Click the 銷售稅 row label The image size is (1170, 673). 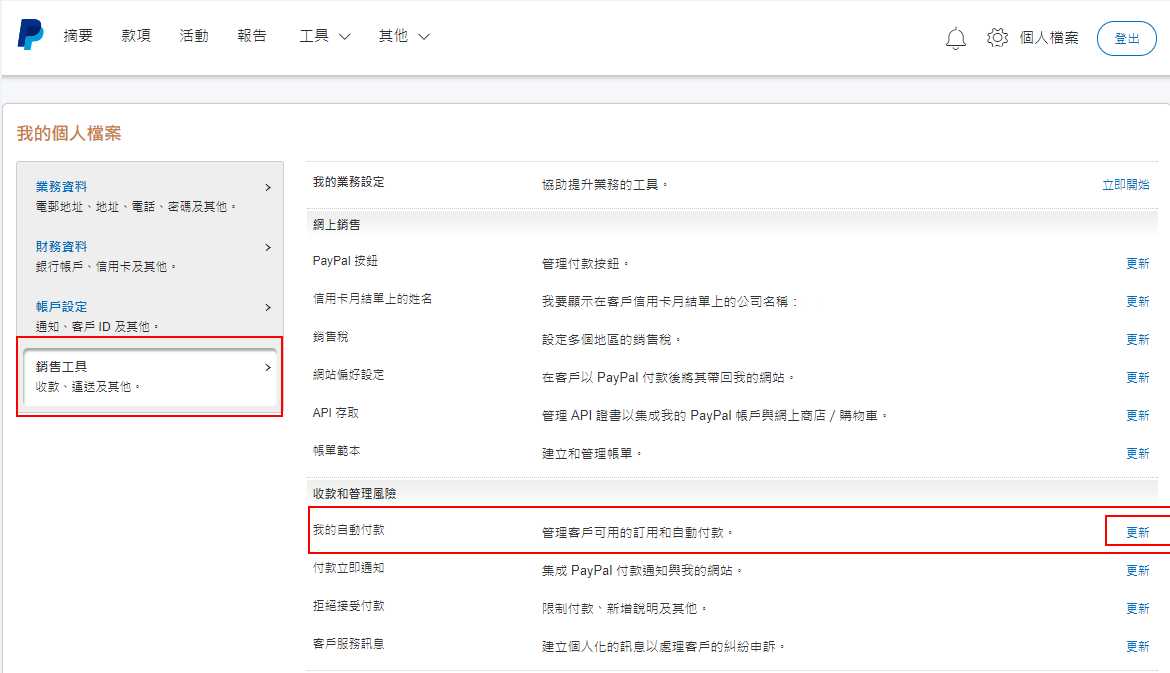[331, 336]
